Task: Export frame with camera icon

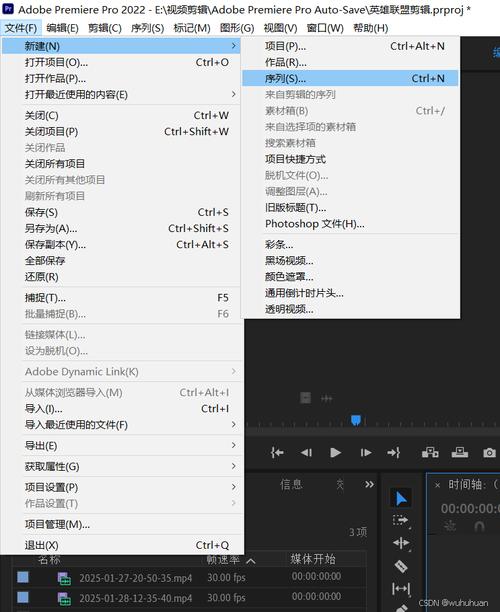Action: tap(489, 453)
